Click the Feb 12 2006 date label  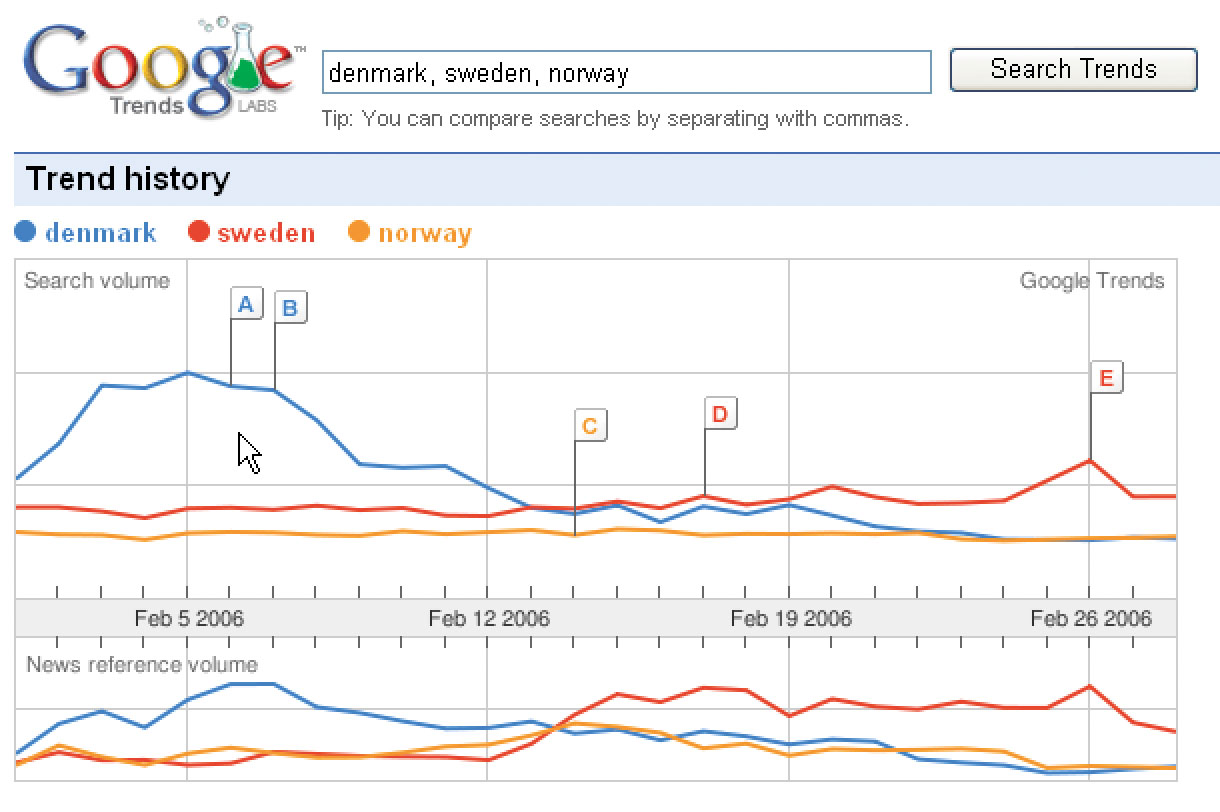click(x=489, y=619)
